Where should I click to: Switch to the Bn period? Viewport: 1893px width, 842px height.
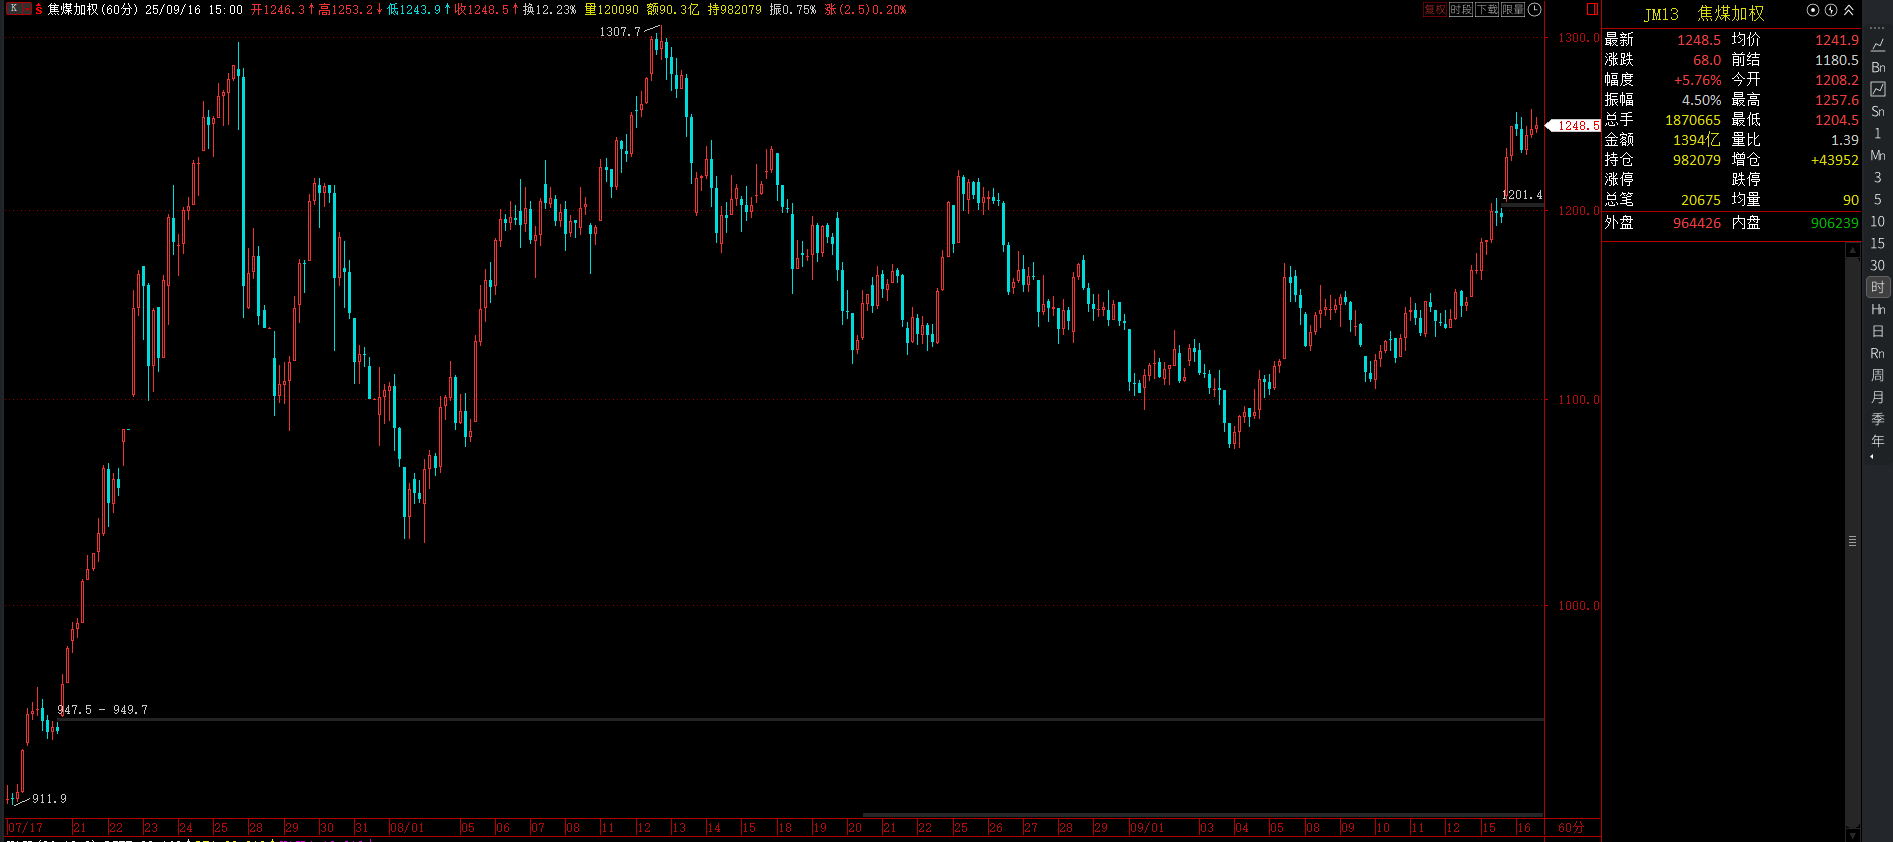click(x=1878, y=67)
